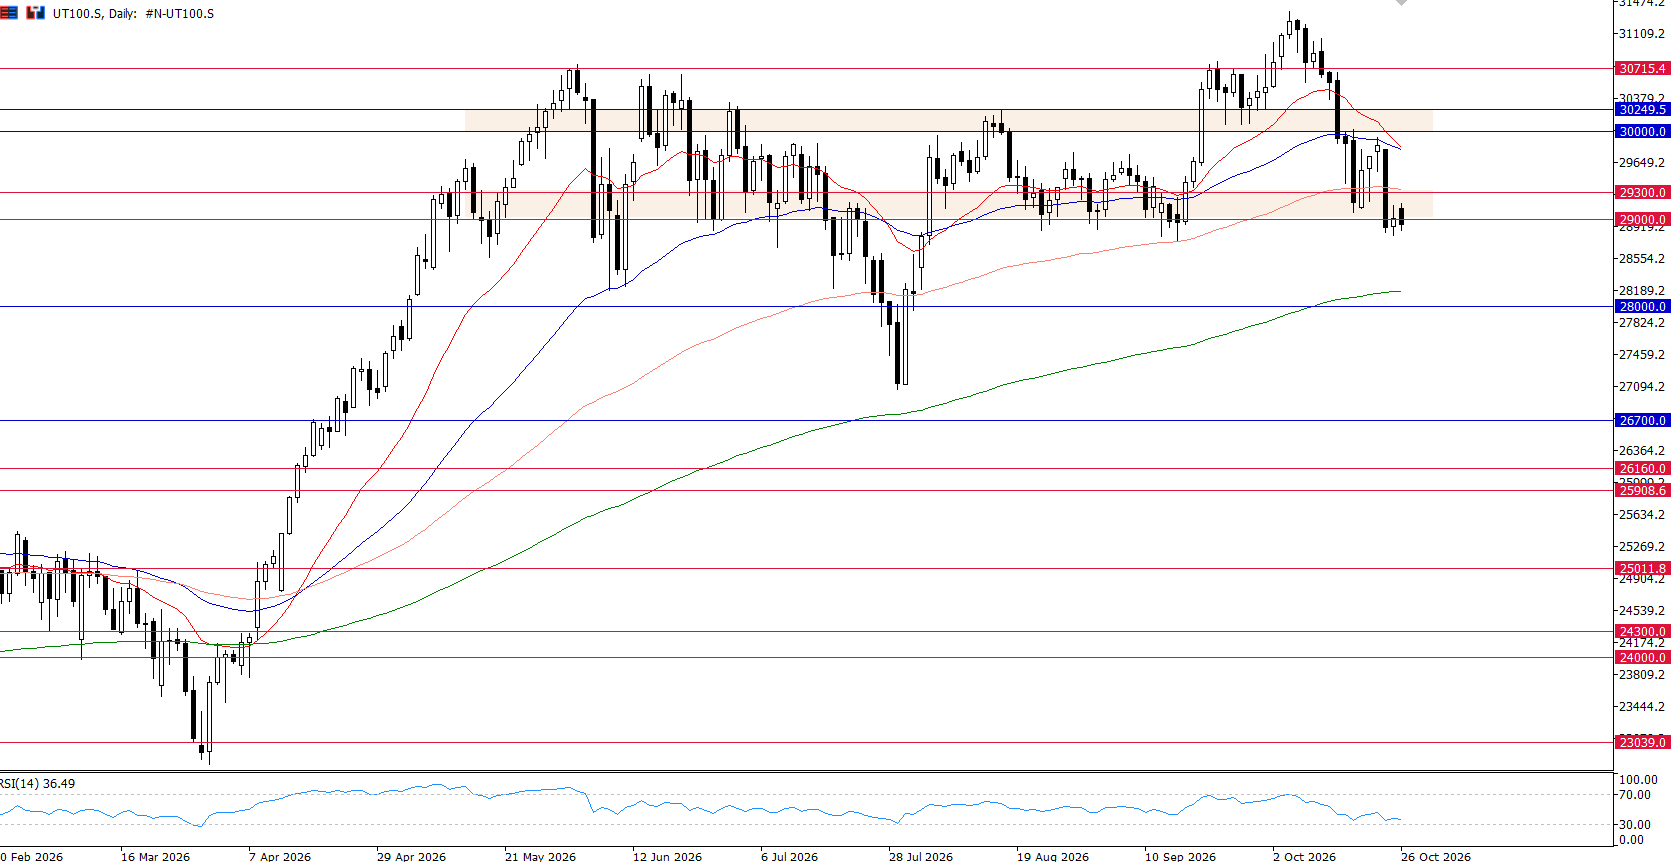Click the 6 Jul 2026 date label

coord(789,856)
